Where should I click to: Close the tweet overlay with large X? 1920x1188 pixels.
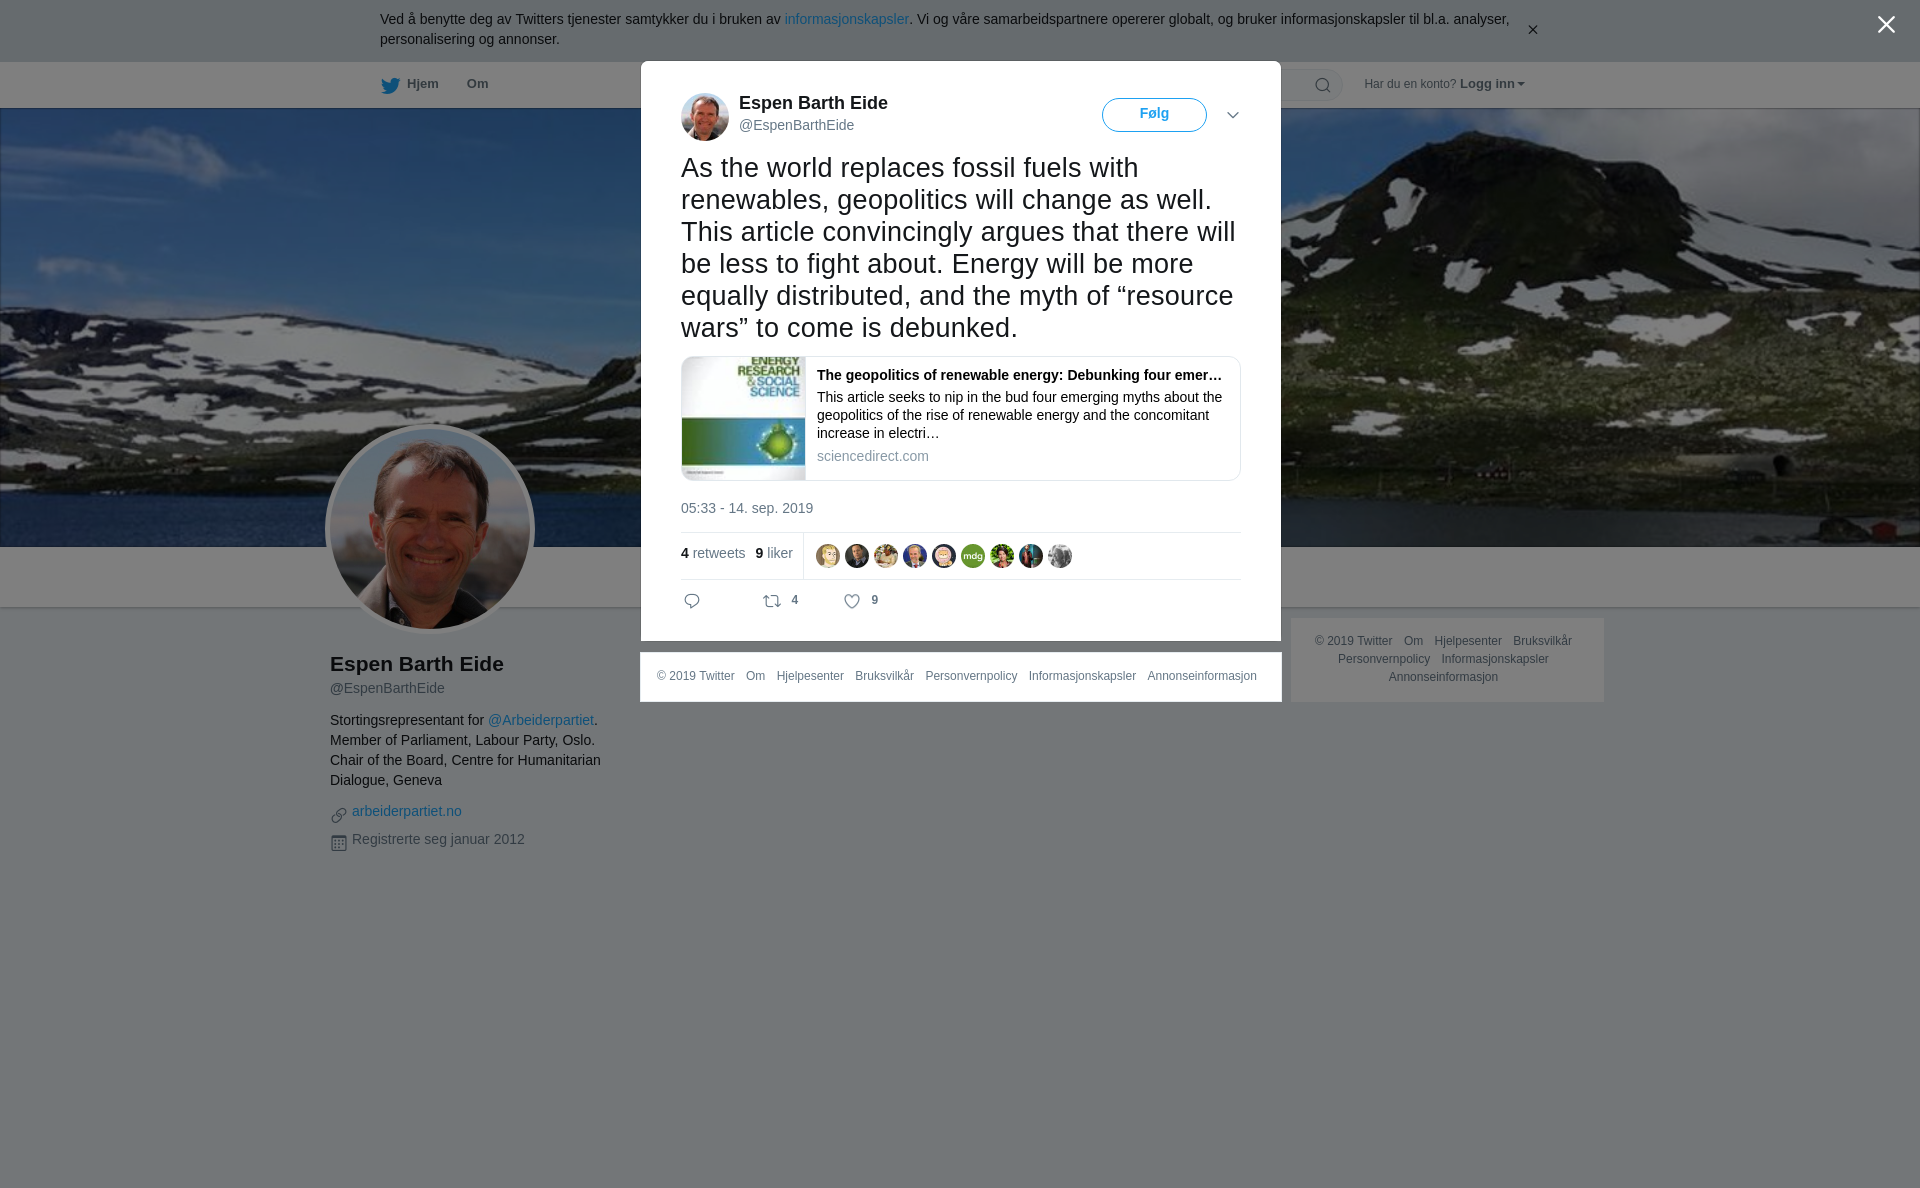1886,25
